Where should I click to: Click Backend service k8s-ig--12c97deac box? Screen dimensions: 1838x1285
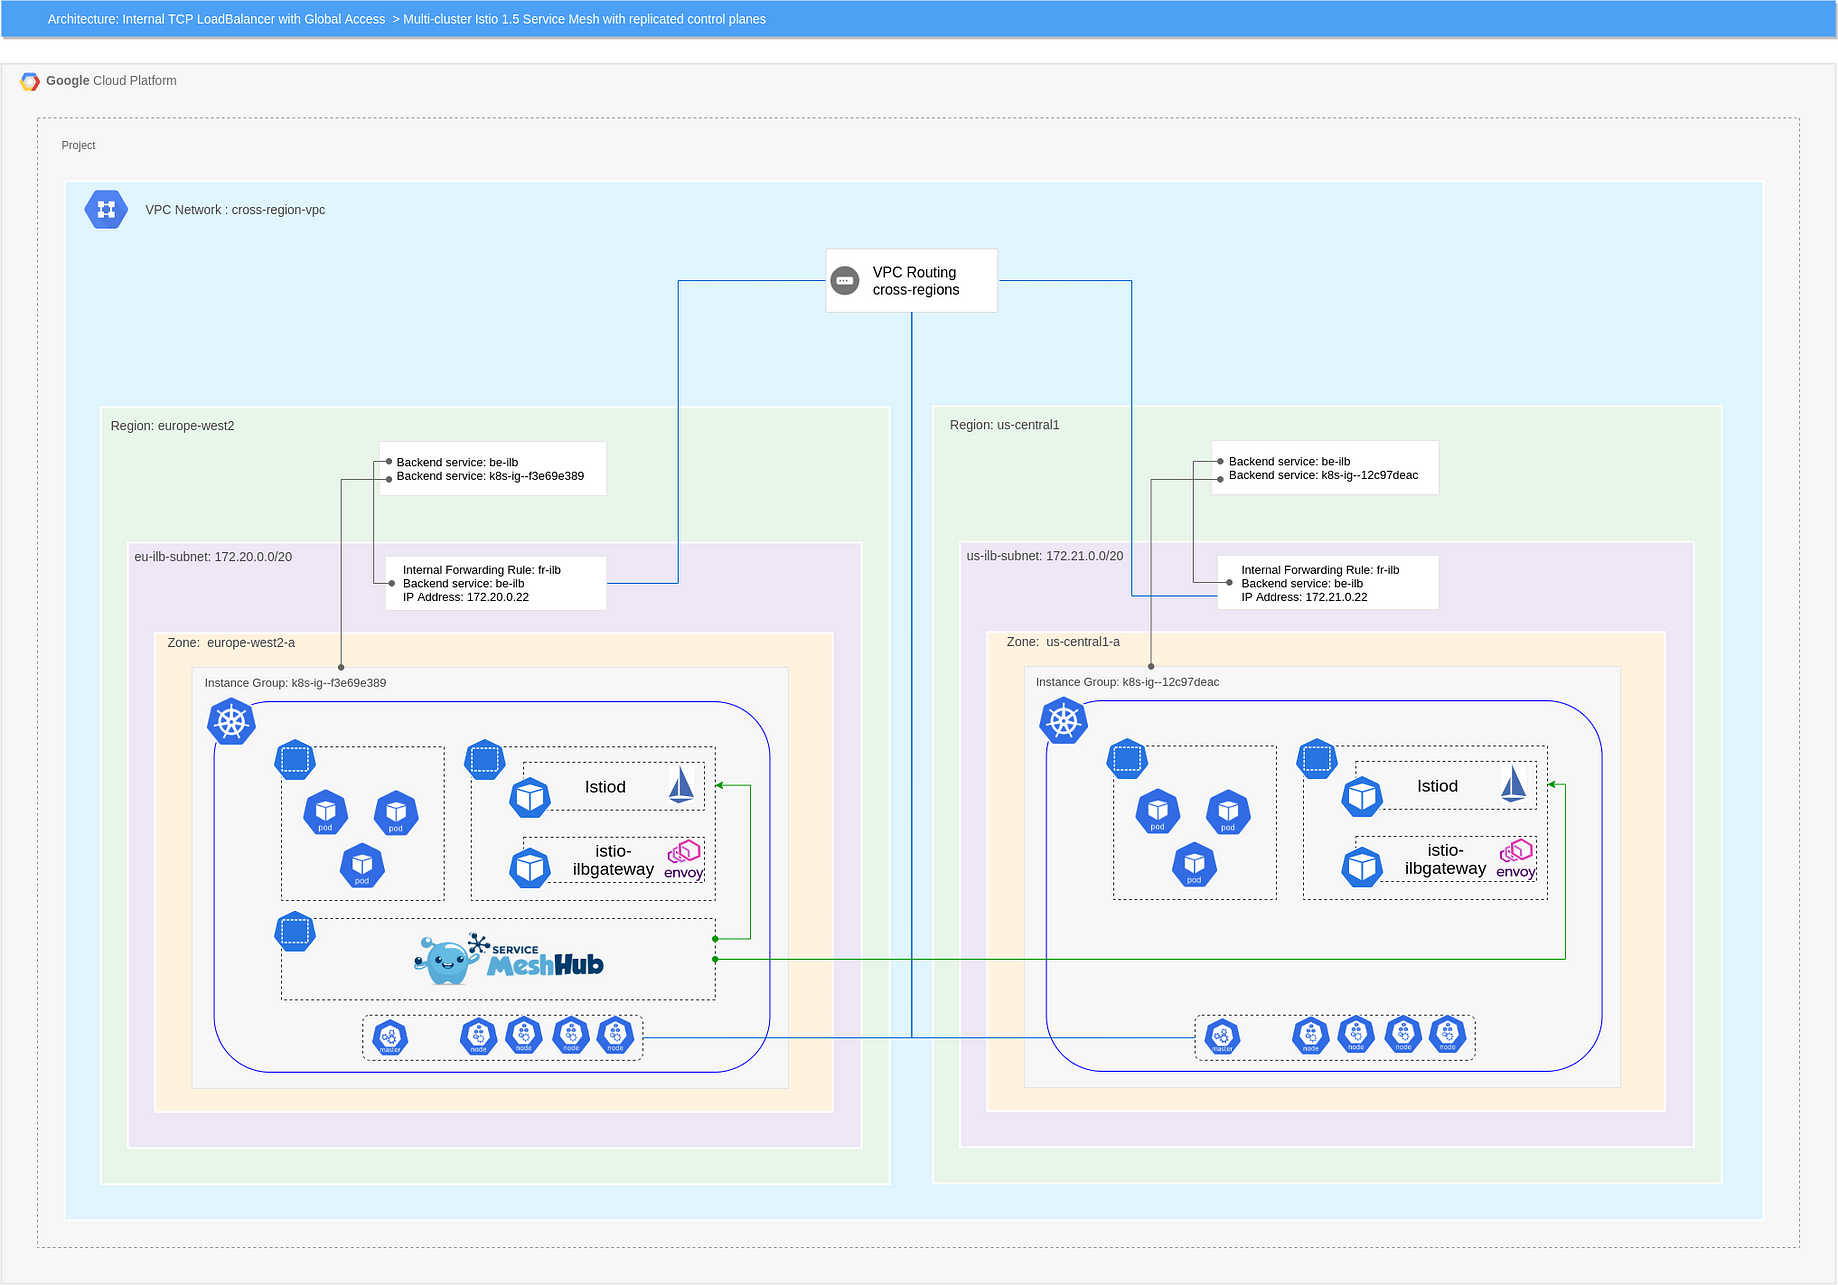1325,468
